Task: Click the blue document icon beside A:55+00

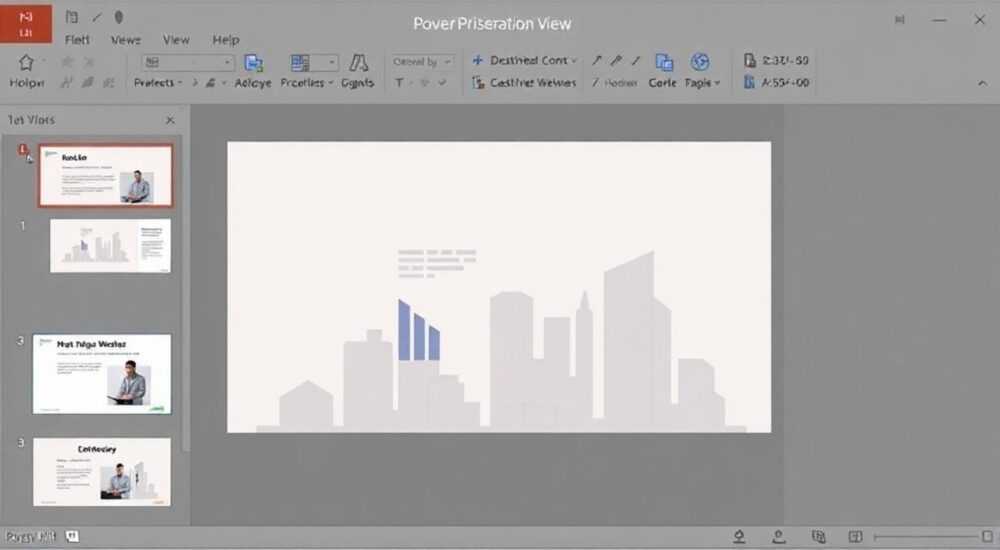Action: pyautogui.click(x=750, y=82)
